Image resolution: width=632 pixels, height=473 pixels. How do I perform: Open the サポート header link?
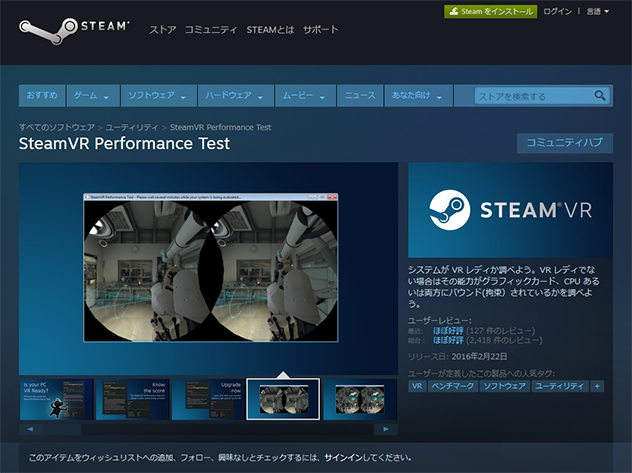(x=320, y=30)
